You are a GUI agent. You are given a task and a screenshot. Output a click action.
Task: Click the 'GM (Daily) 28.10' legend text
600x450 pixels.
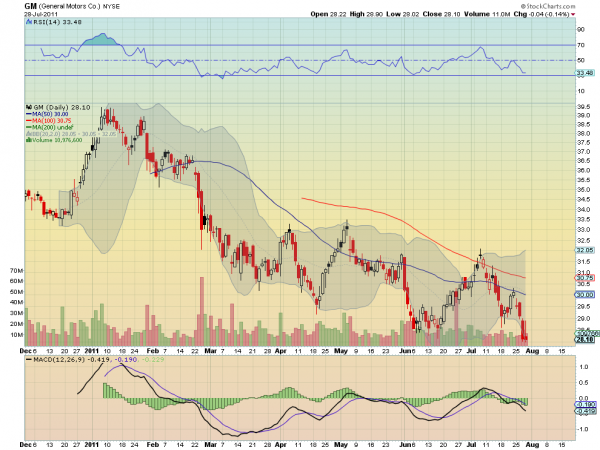pos(62,108)
